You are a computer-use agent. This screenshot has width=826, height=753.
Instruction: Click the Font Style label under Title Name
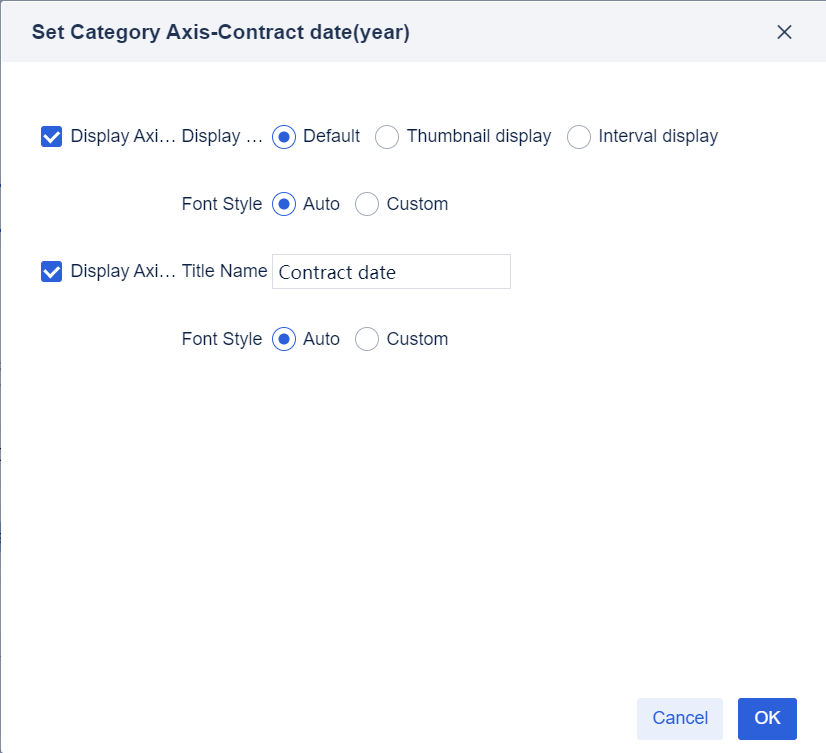tap(221, 340)
